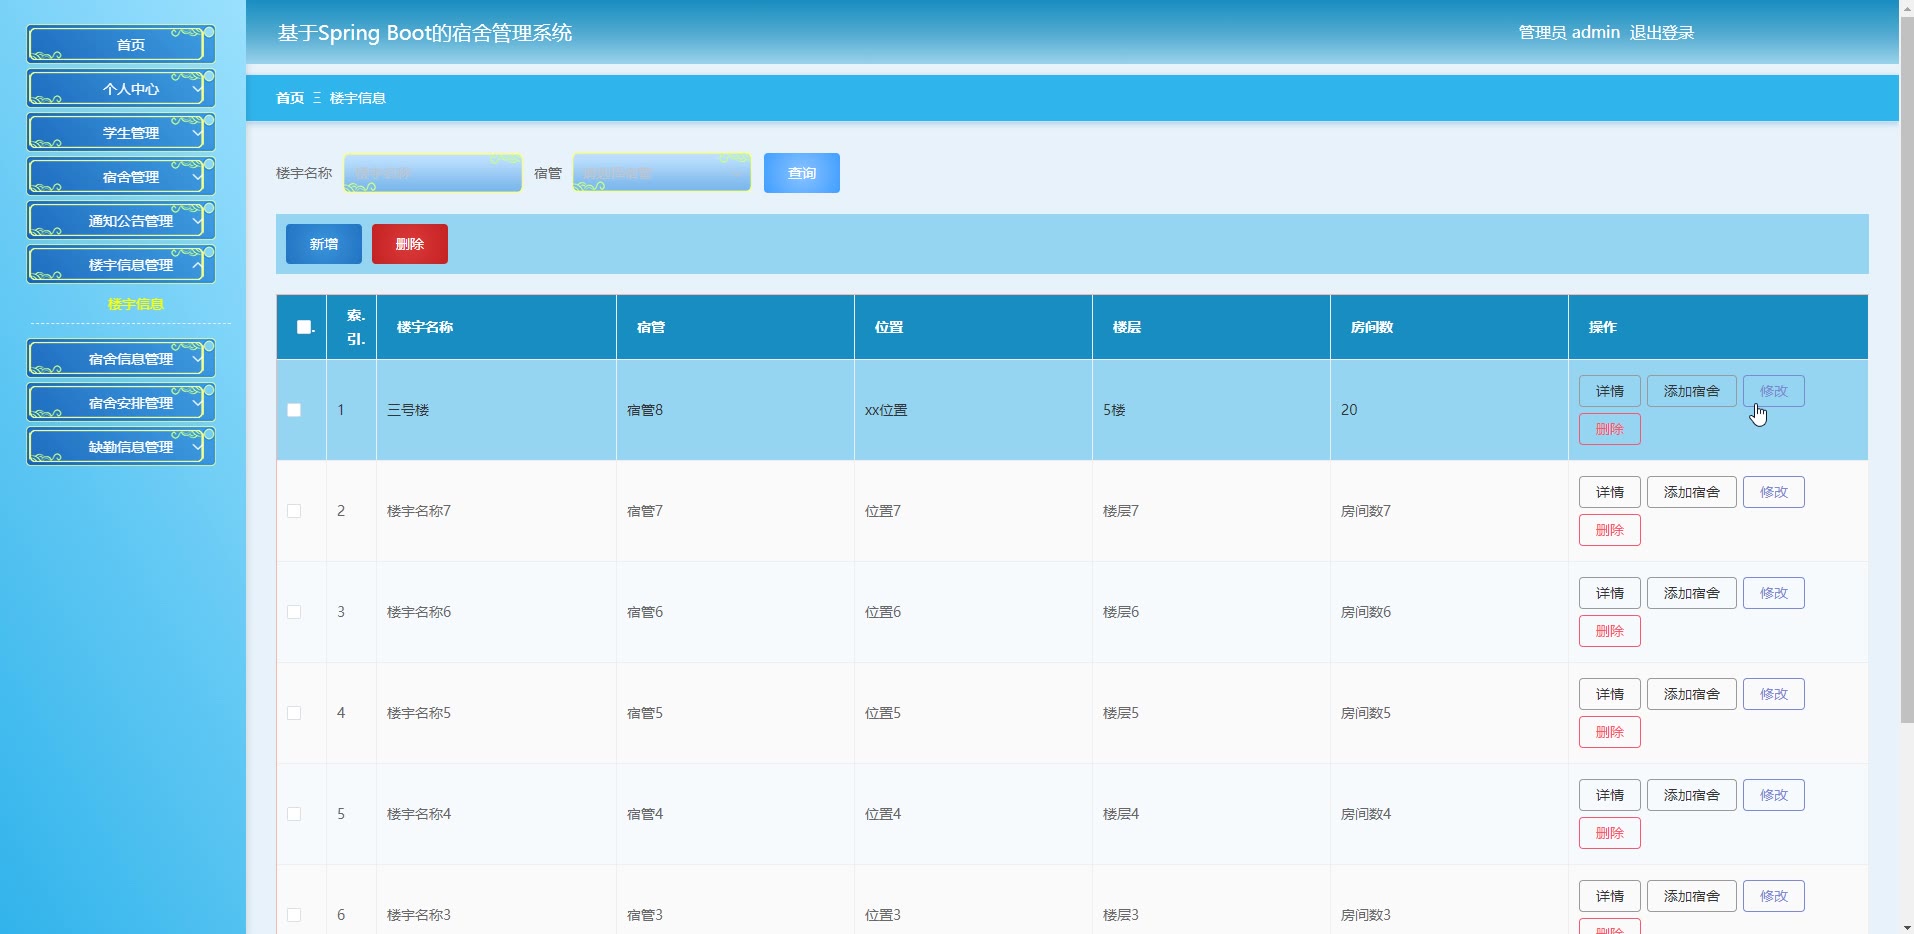Tick the checkbox for row 楼宇名称5

coord(294,713)
